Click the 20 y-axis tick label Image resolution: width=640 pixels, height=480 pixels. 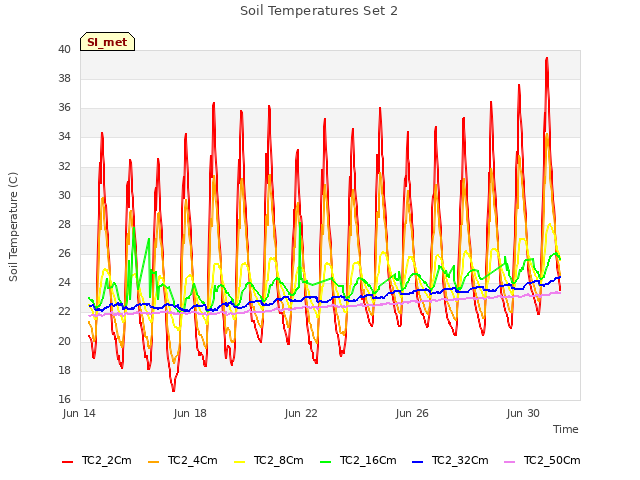tap(64, 341)
